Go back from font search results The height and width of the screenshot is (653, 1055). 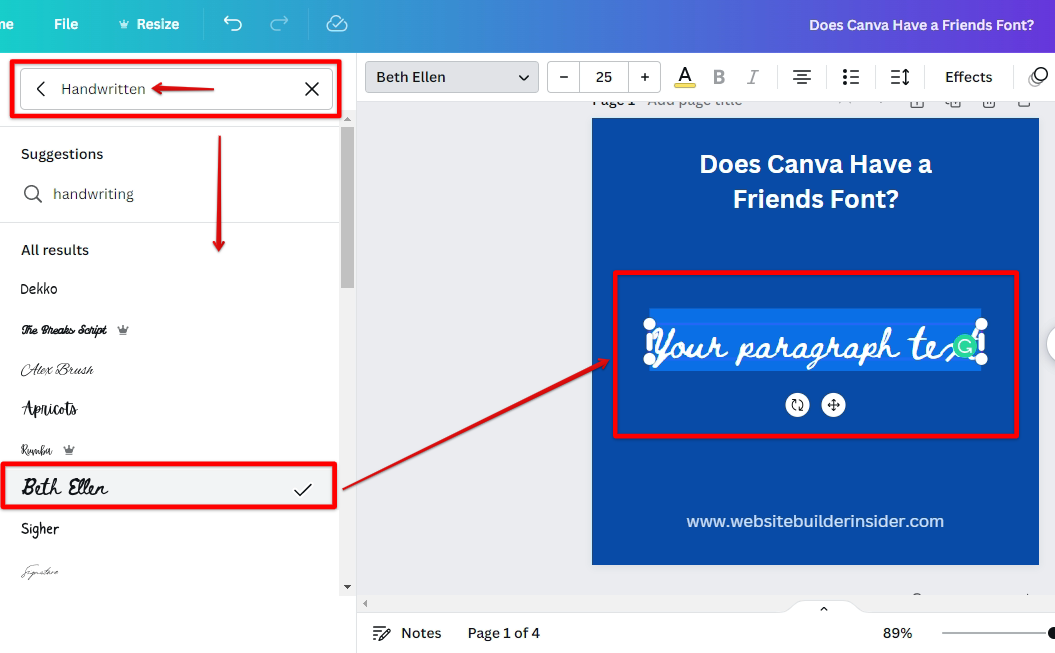tap(41, 89)
